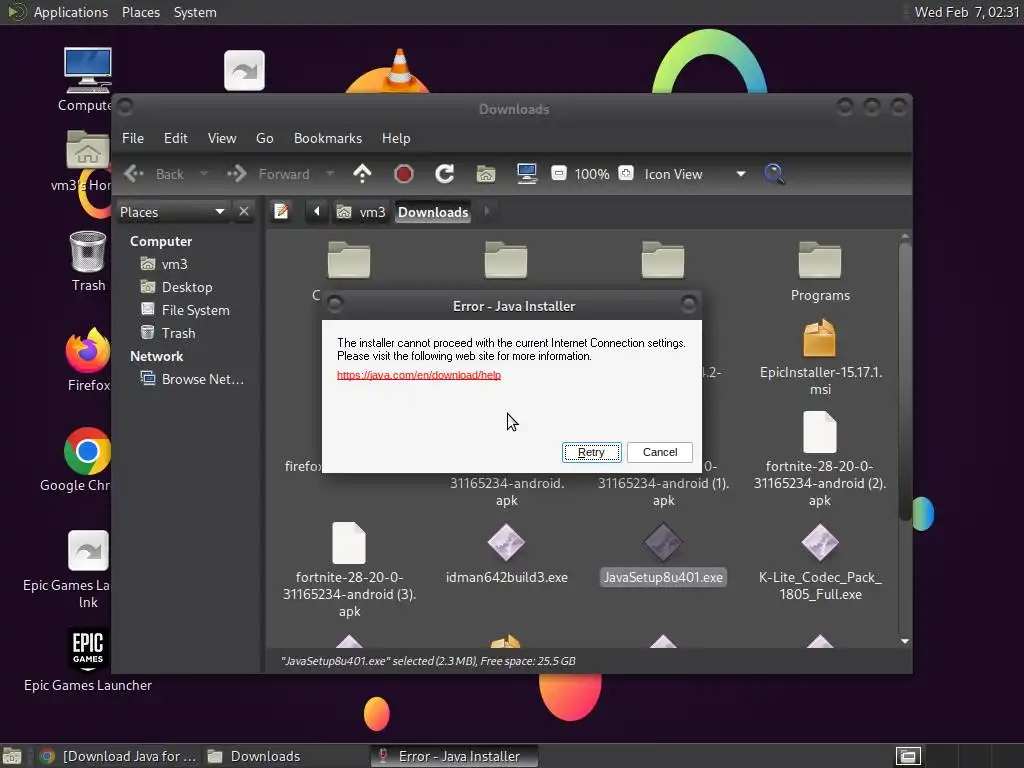Select vm3 in the sidebar

tap(174, 264)
